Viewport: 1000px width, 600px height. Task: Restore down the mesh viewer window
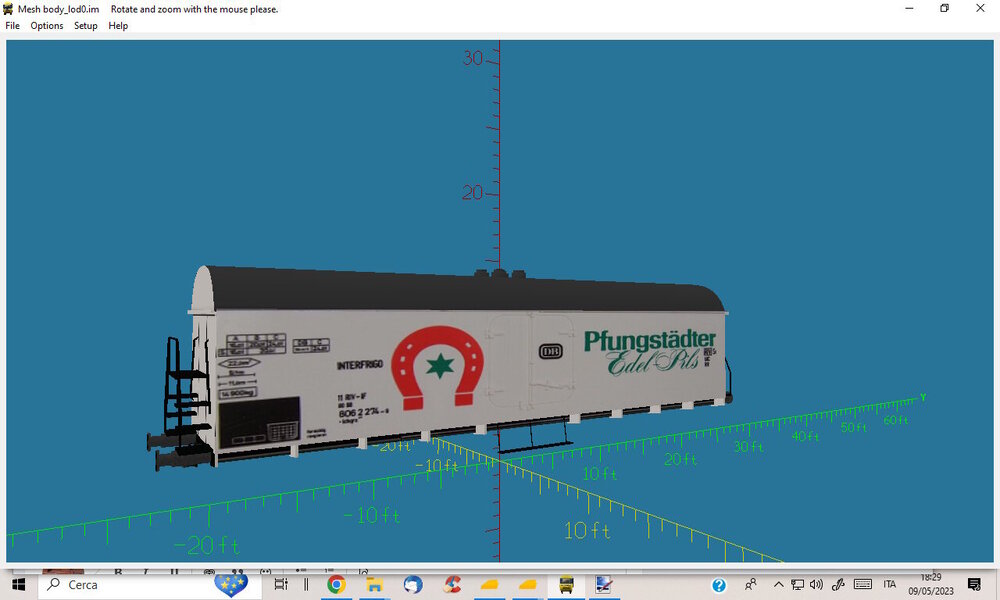945,8
